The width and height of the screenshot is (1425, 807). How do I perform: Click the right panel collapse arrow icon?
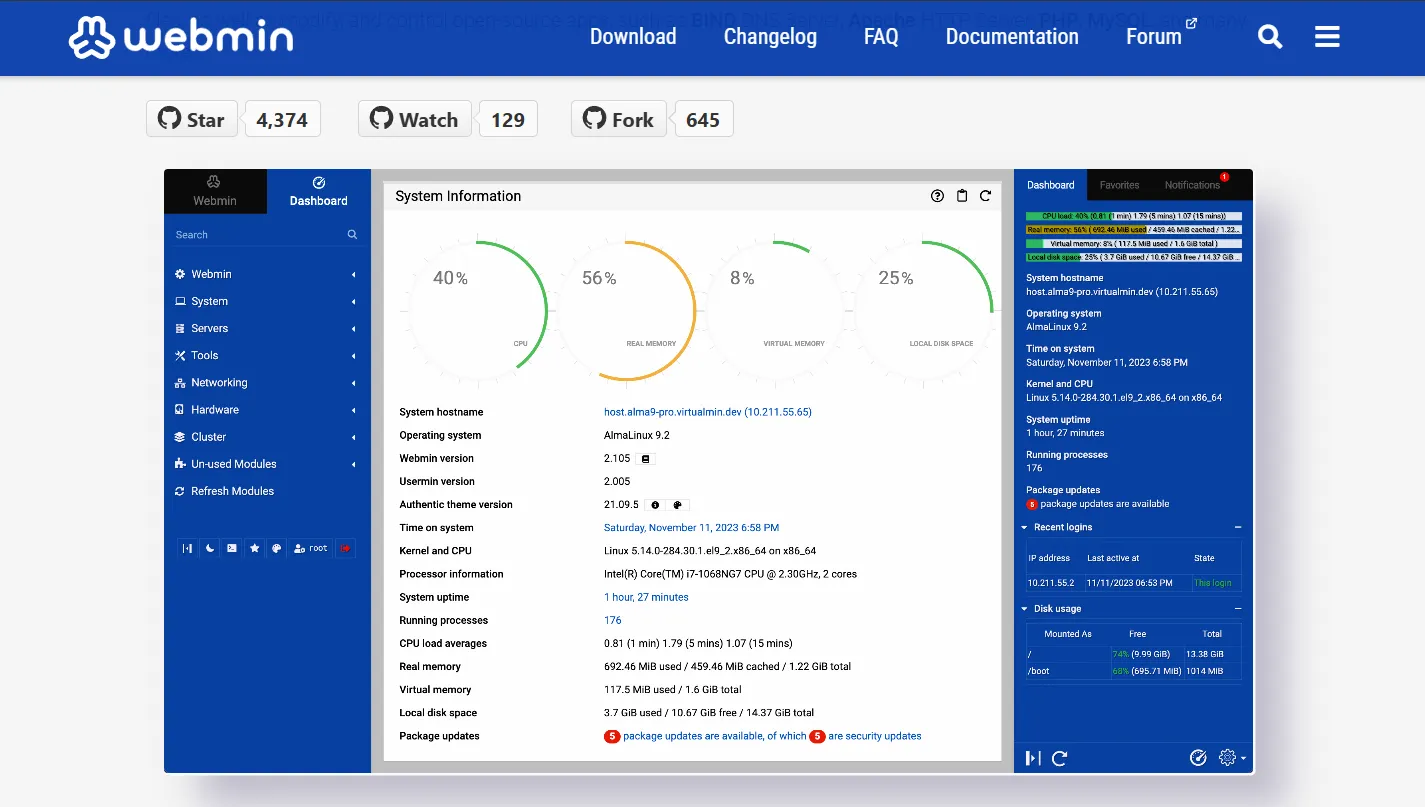pos(1033,758)
